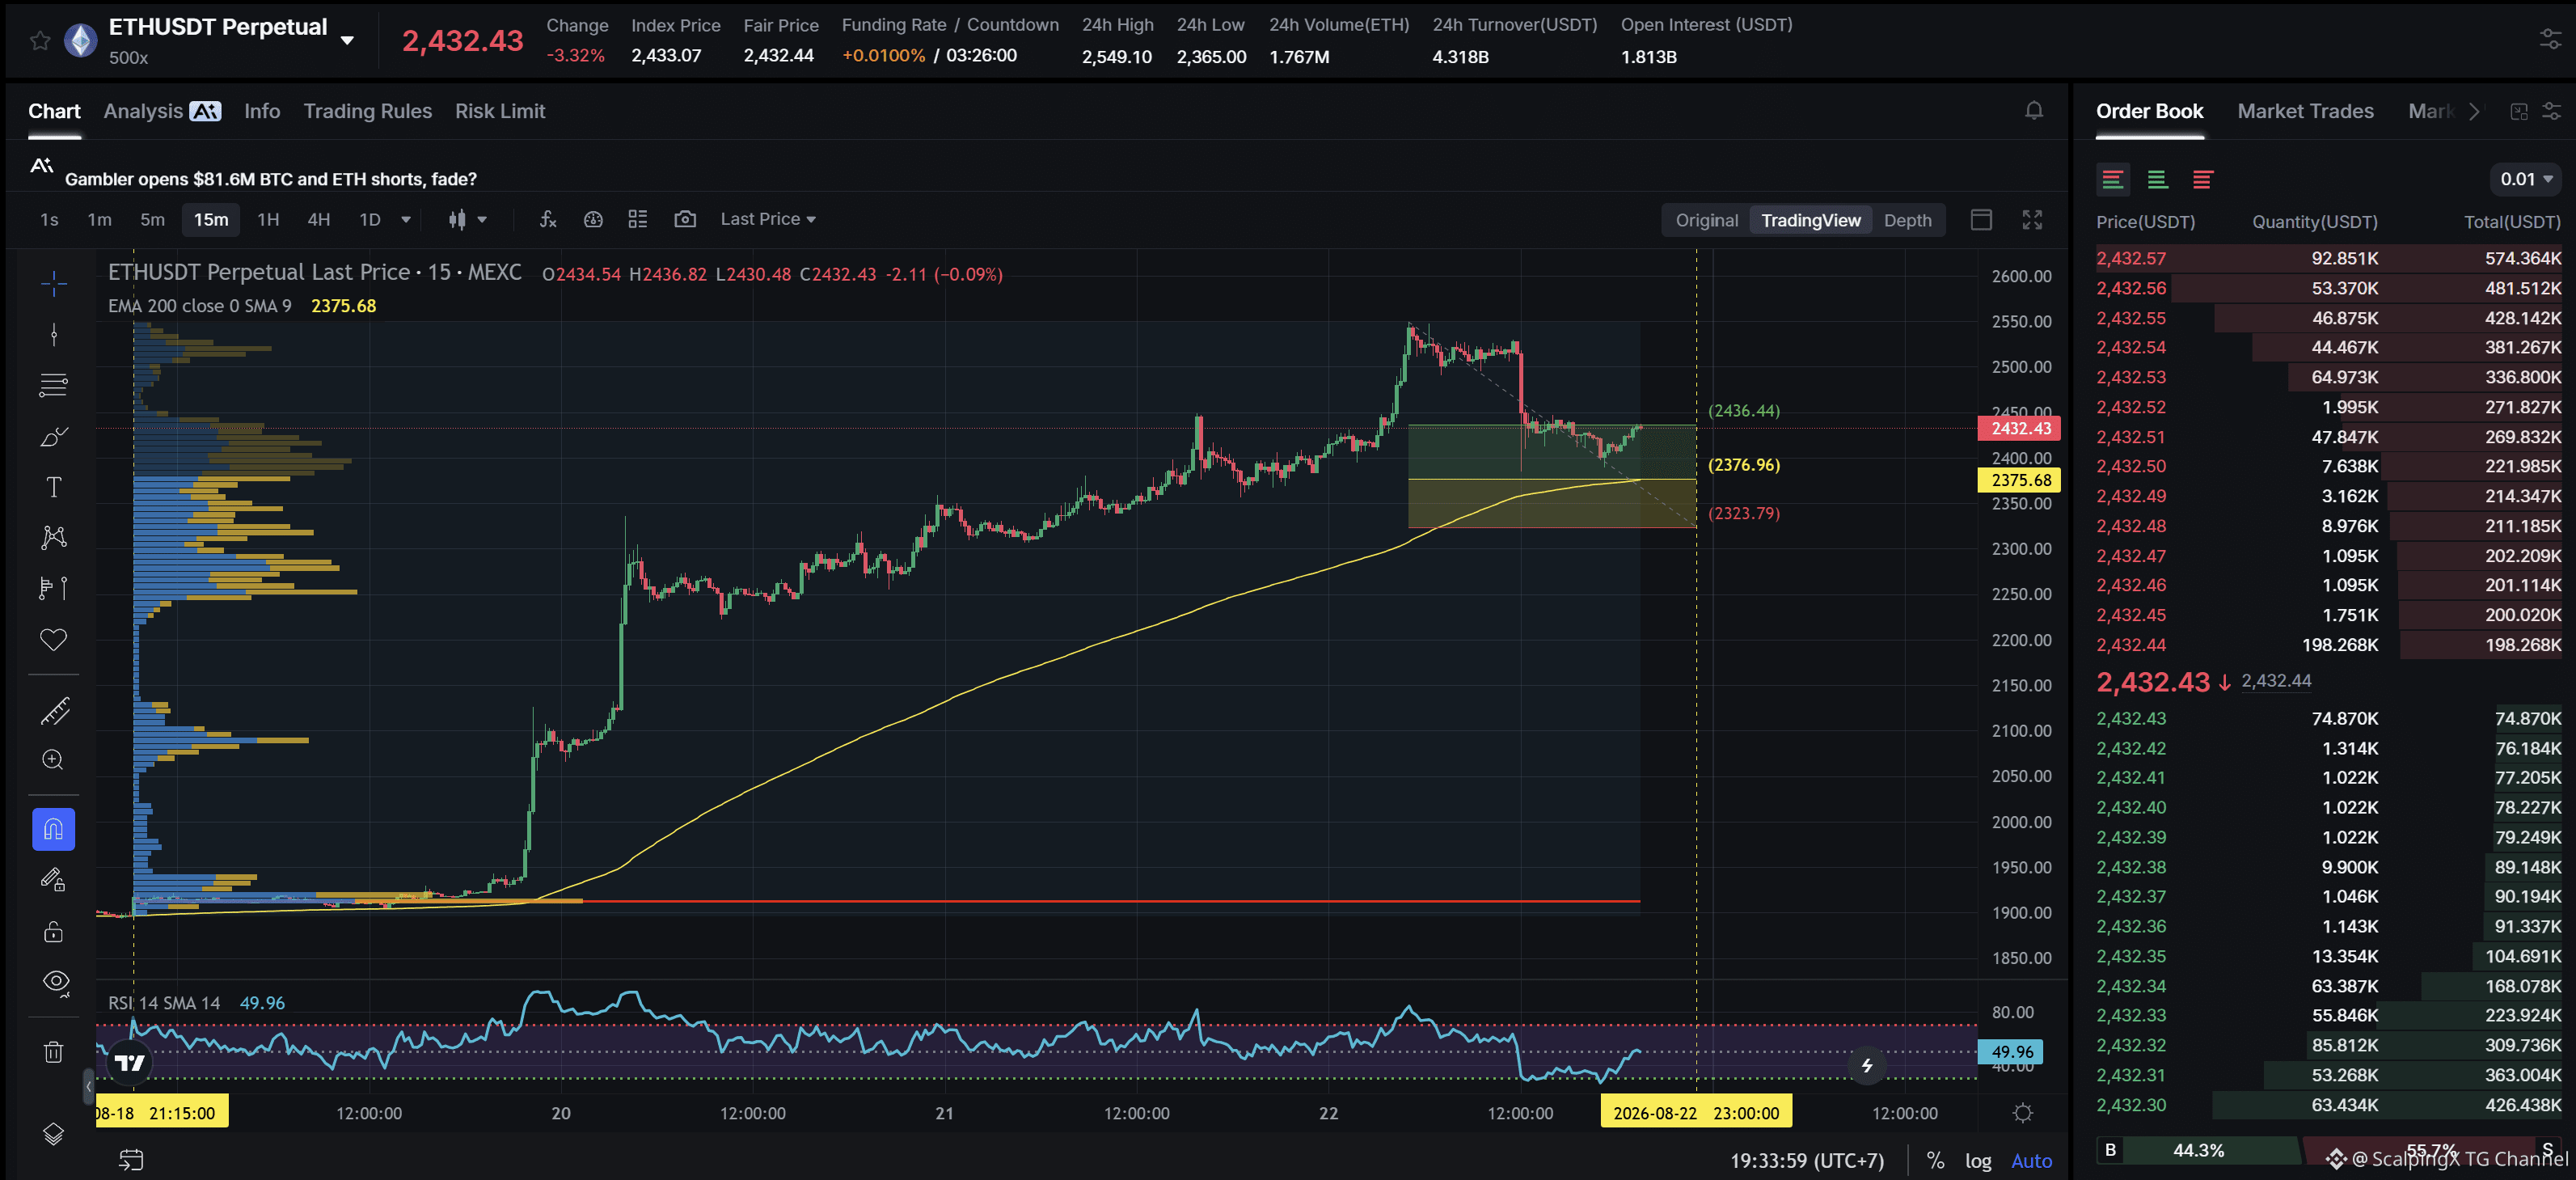Viewport: 2576px width, 1180px height.
Task: Toggle Auto scale on chart
Action: [2031, 1161]
